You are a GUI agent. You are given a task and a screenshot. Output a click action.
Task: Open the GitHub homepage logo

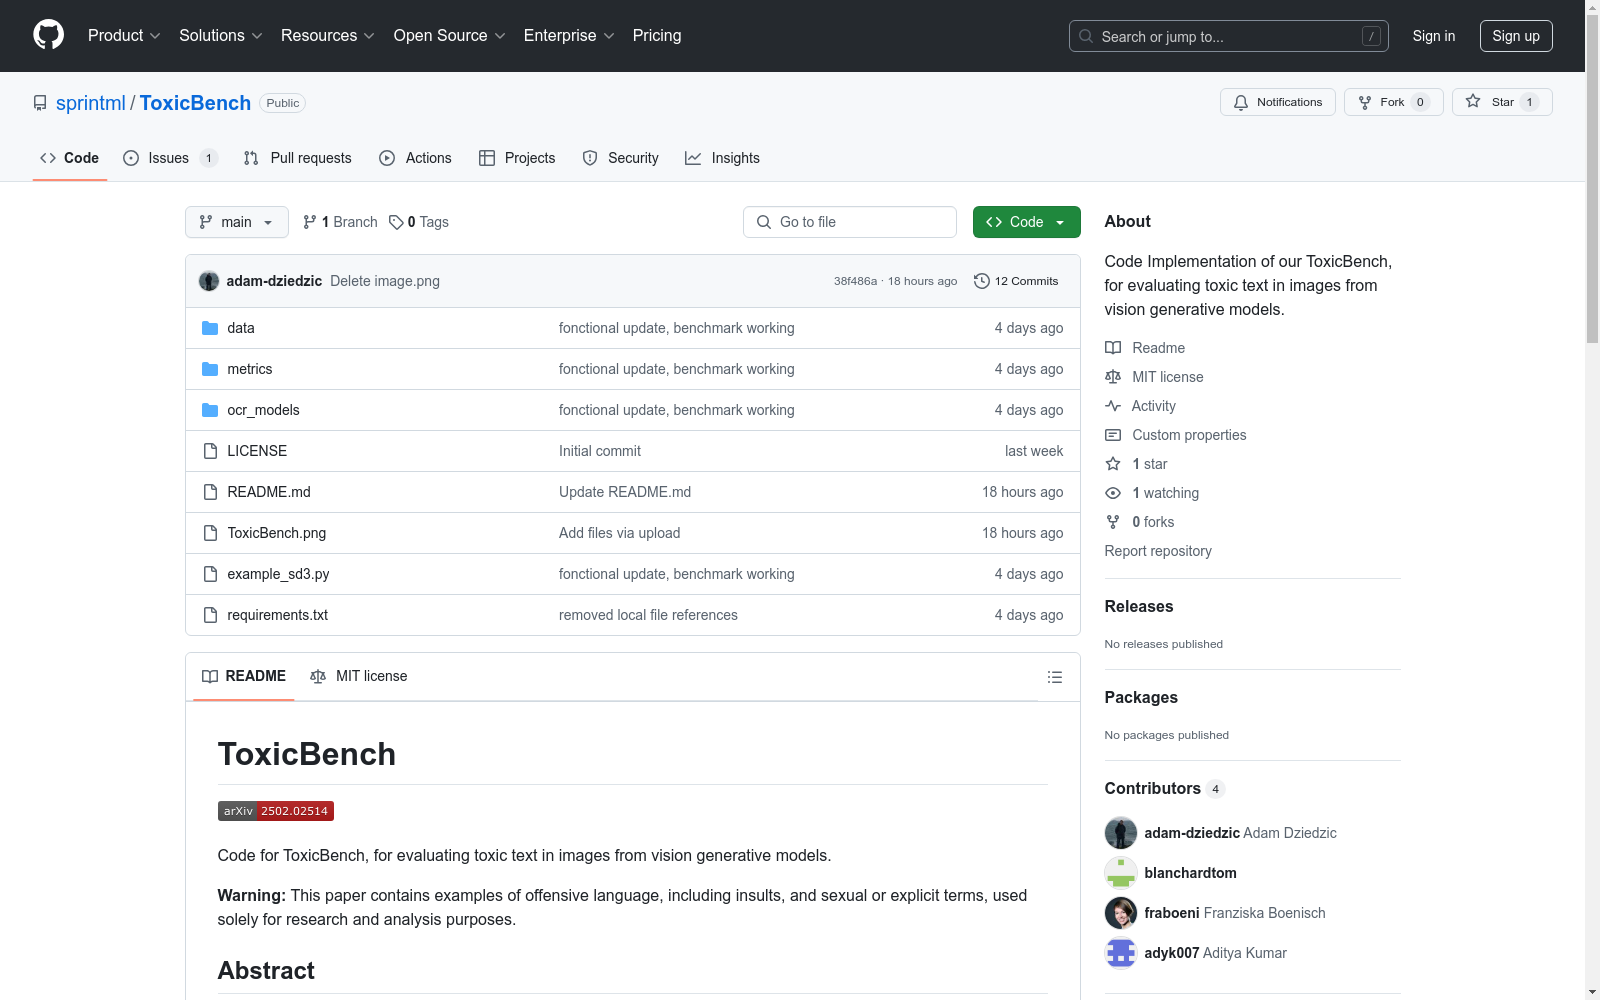[x=48, y=35]
